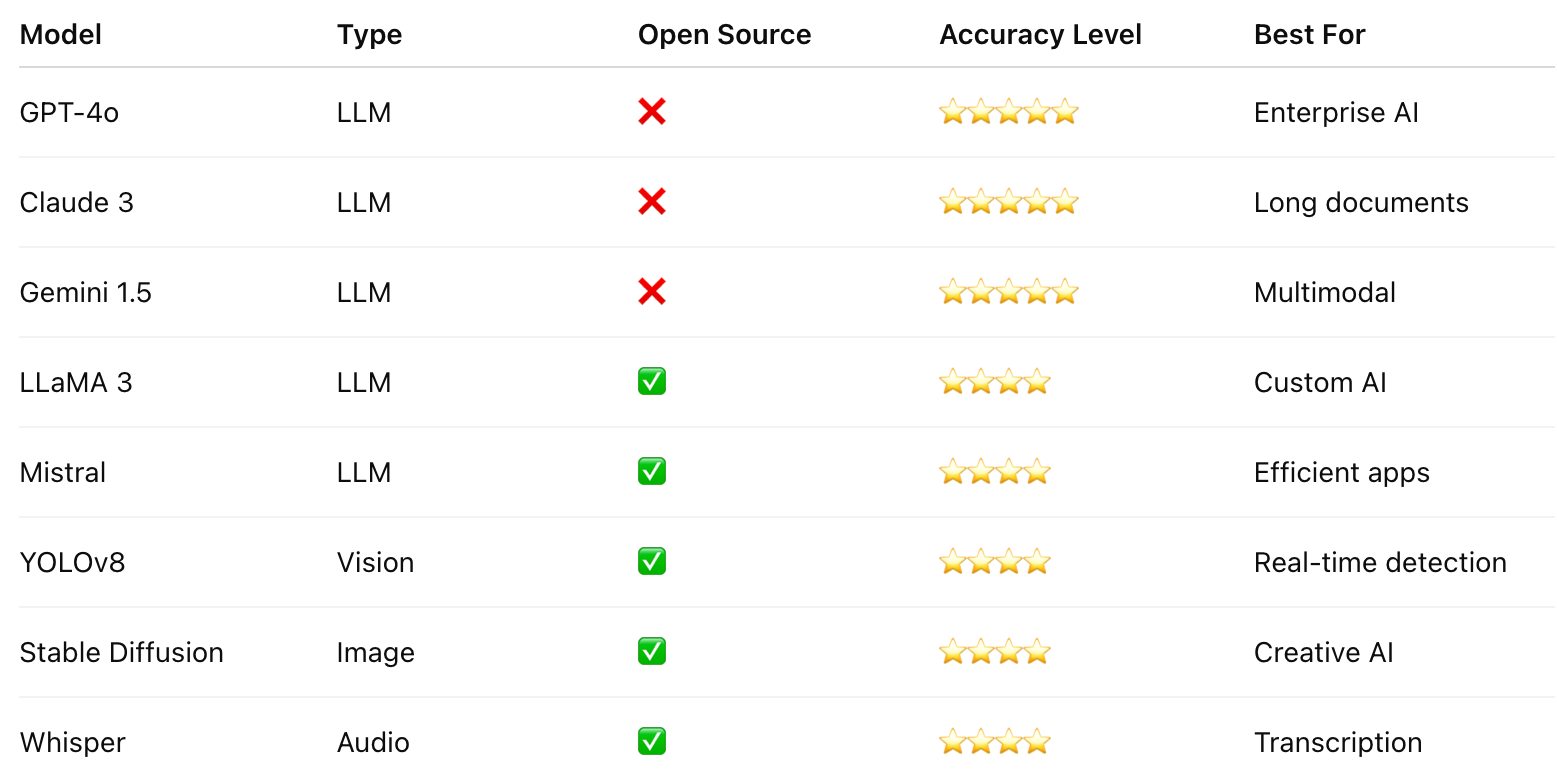Click the five-star rating for GPT-4o
Image resolution: width=1557 pixels, height=773 pixels.
coord(1009,112)
